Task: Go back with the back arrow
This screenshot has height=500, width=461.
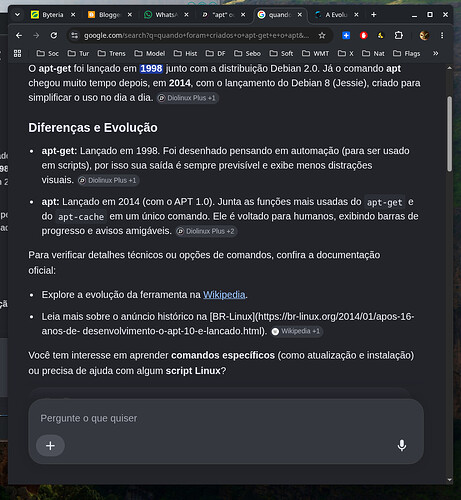Action: (19, 35)
